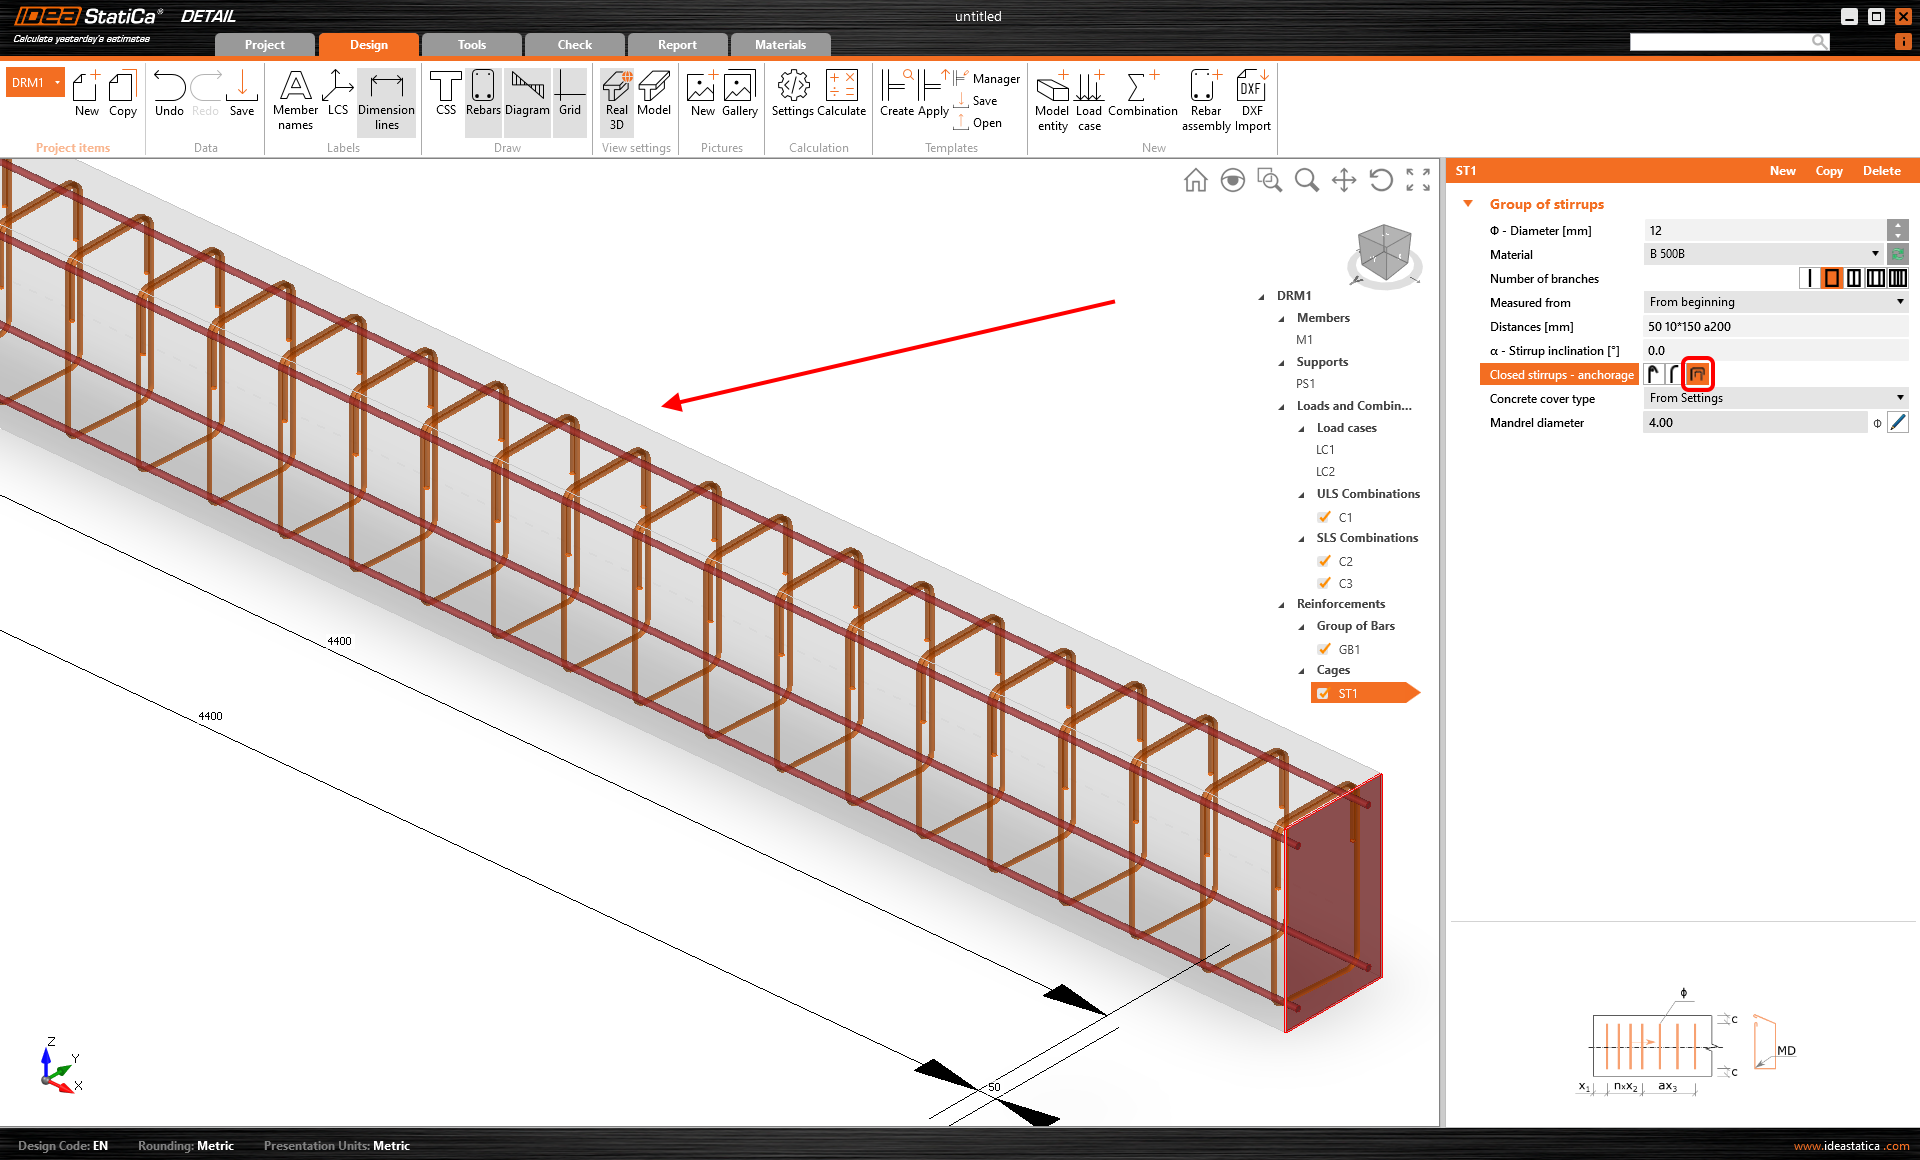Open the Material B 500B dropdown
The width and height of the screenshot is (1920, 1160).
point(1875,254)
